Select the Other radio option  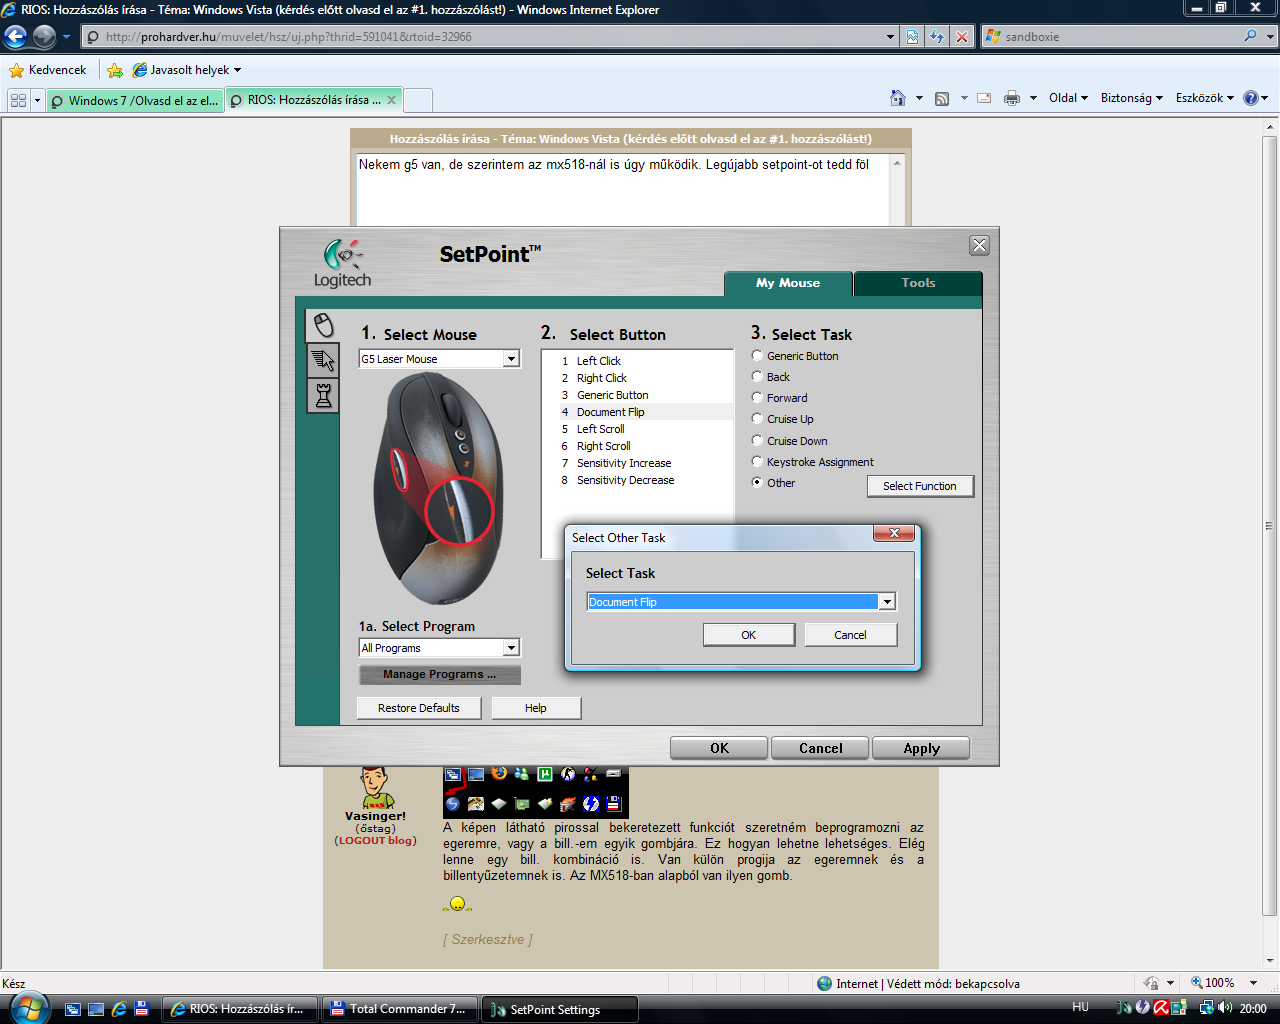pos(757,482)
